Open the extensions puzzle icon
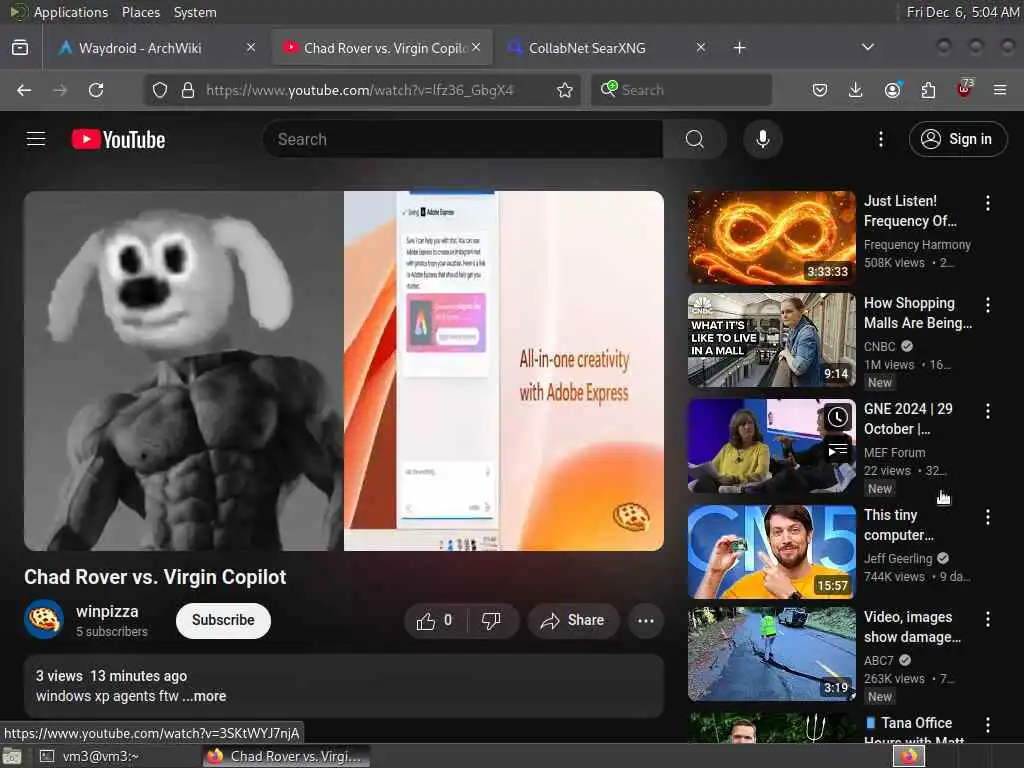This screenshot has height=768, width=1024. click(x=928, y=90)
